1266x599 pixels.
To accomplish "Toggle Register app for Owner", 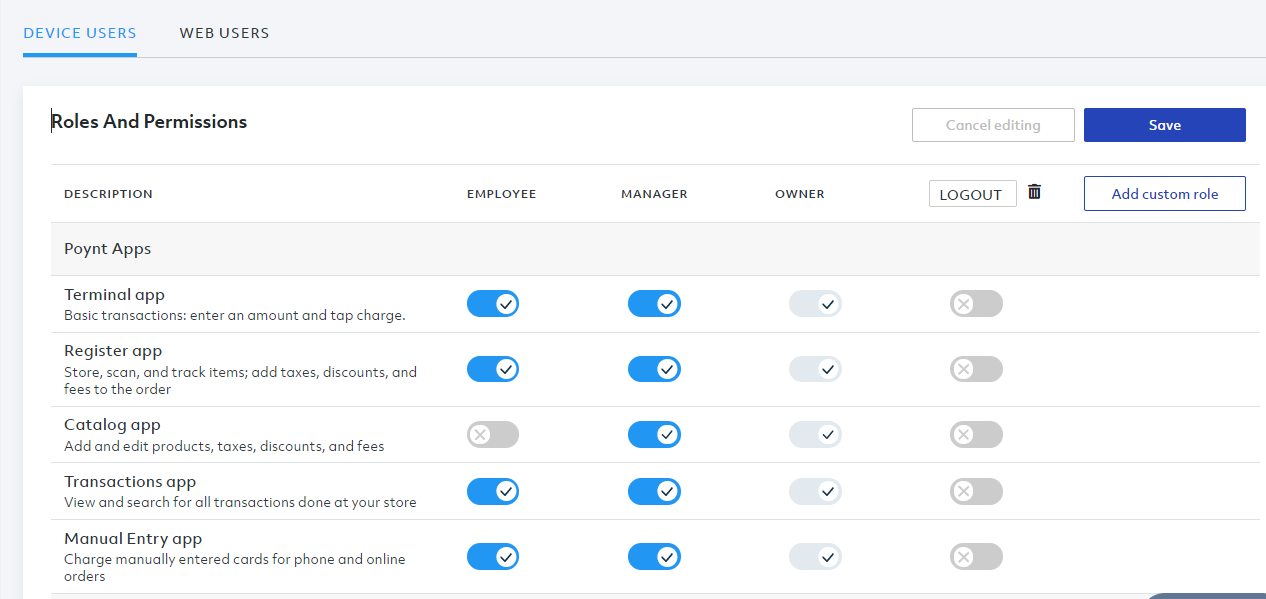I will click(815, 369).
